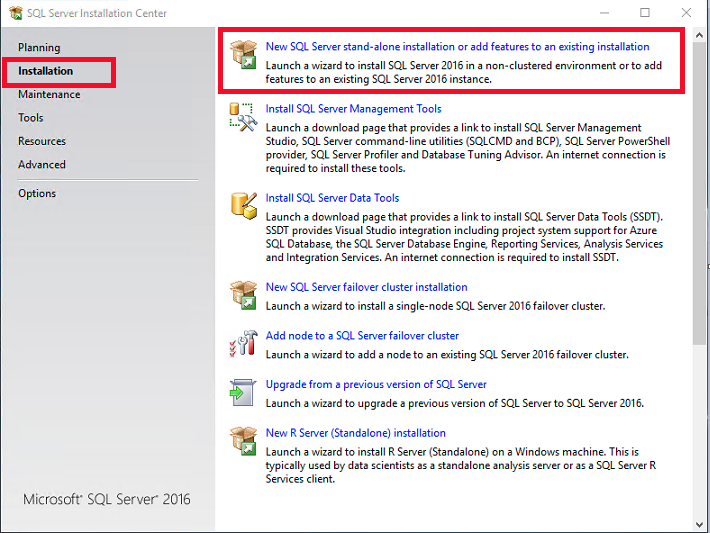Start Upgrade from a previous version link
Viewport: 710px width, 533px height.
[x=376, y=384]
